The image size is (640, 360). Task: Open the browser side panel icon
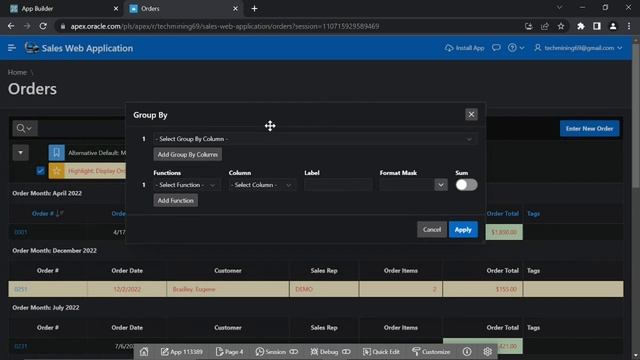tap(597, 26)
